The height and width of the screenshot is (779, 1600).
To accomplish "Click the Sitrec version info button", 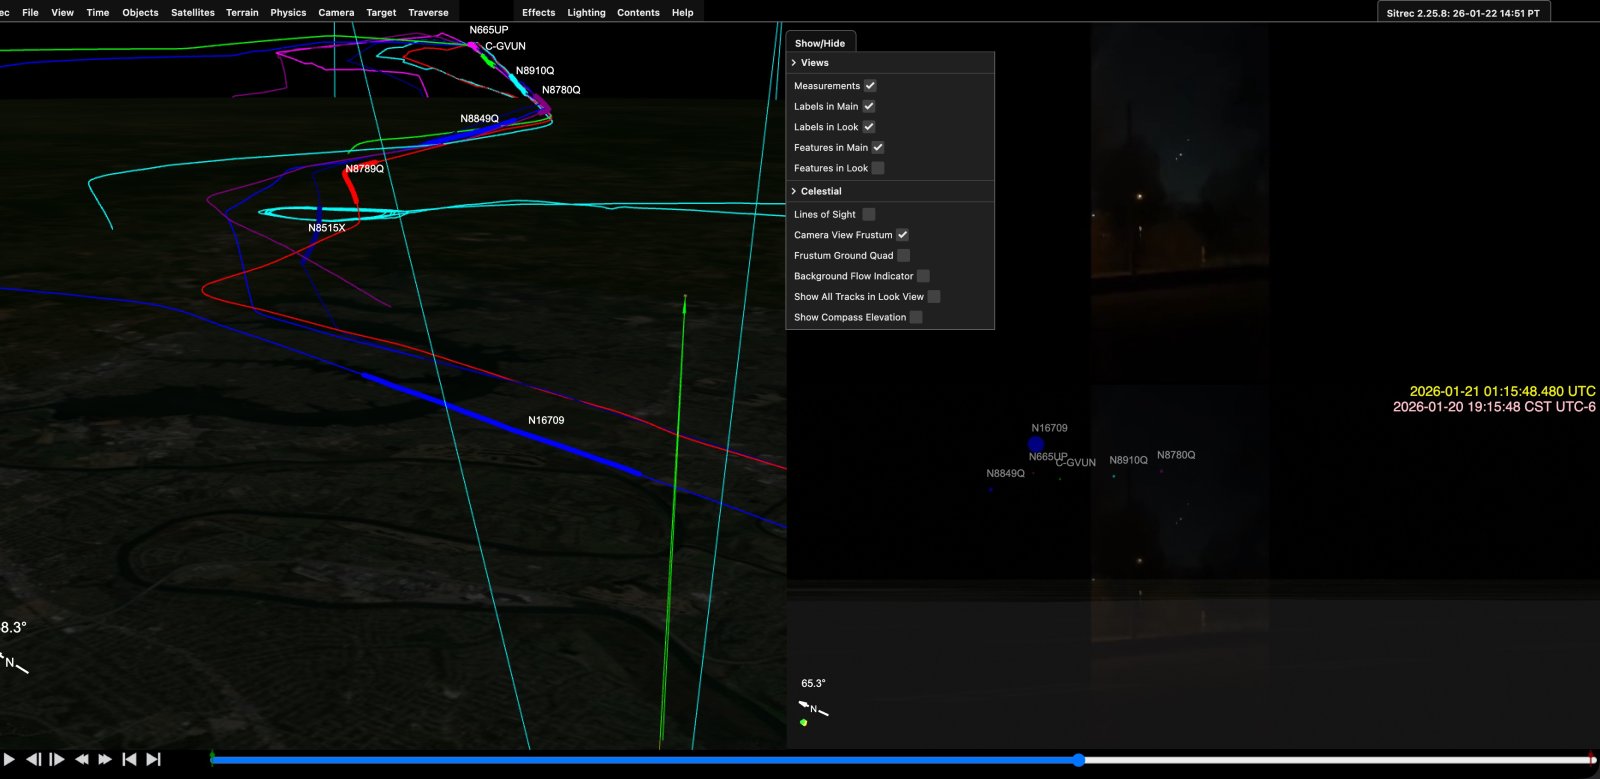I will (x=1463, y=13).
